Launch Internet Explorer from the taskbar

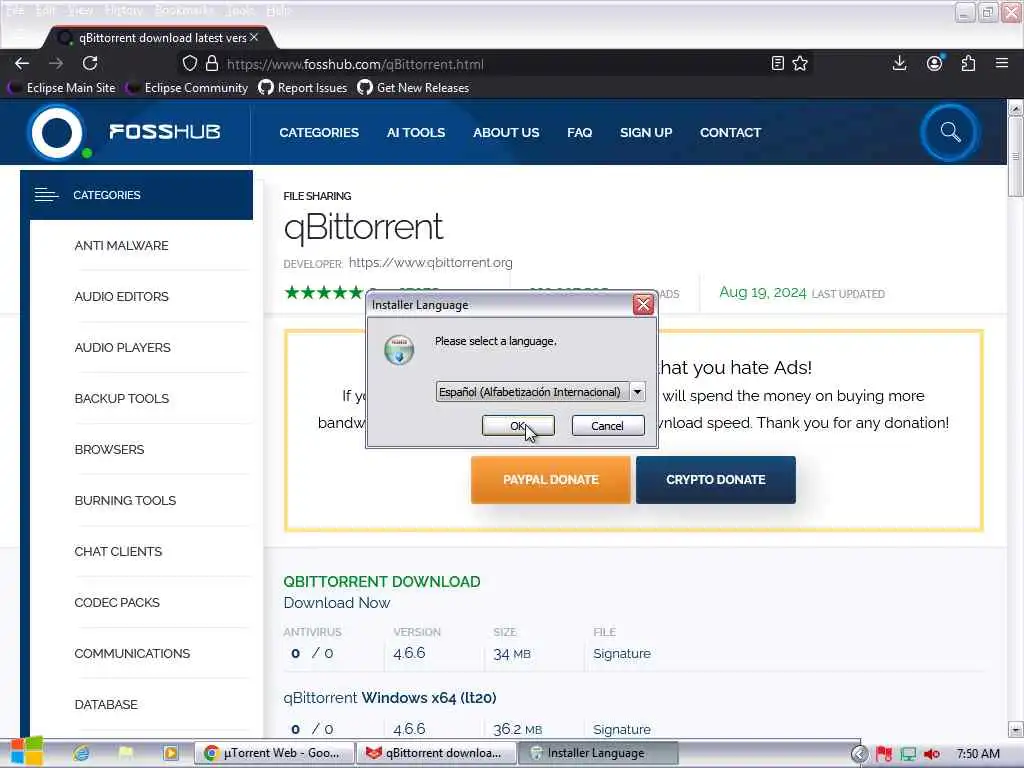pyautogui.click(x=81, y=753)
